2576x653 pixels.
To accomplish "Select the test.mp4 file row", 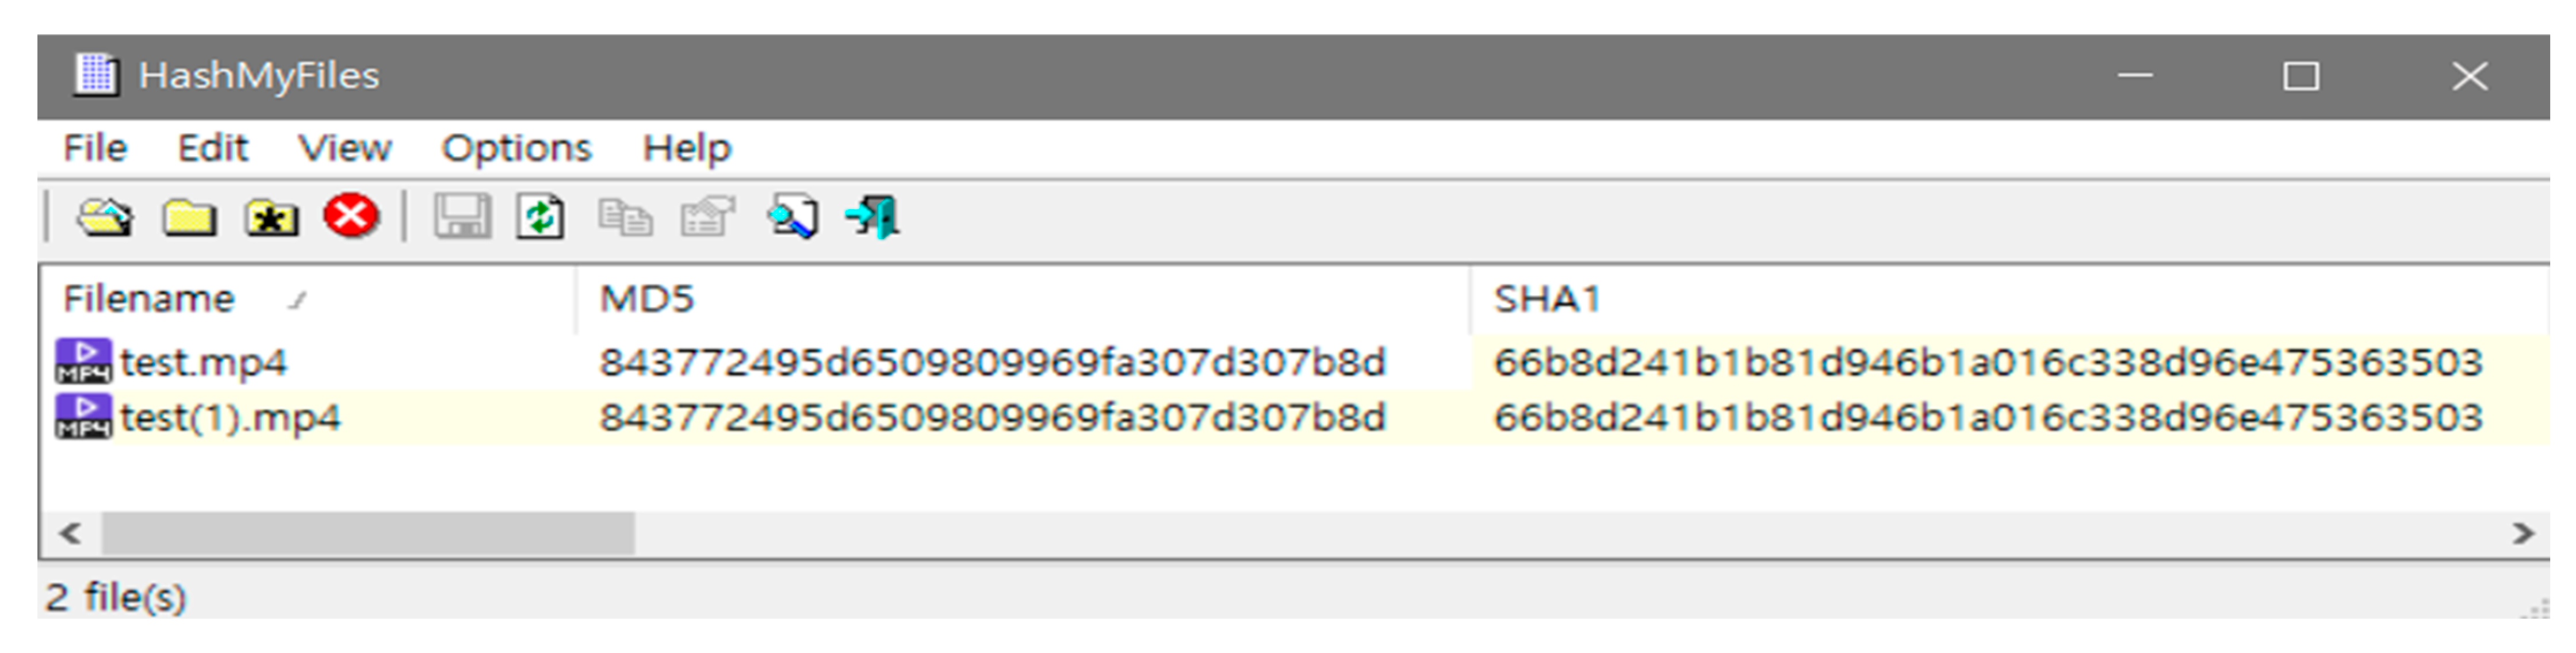I will click(203, 362).
